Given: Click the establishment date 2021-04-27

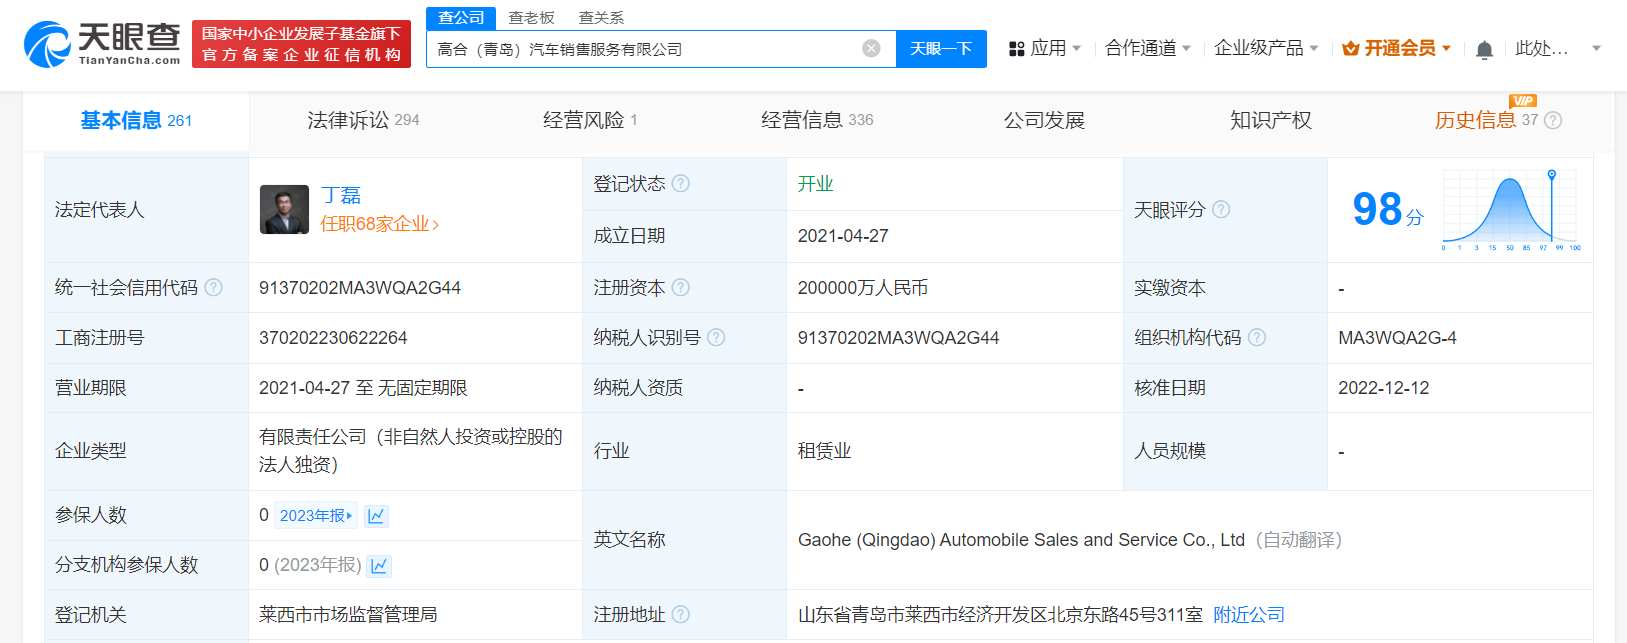Looking at the screenshot, I should 843,235.
